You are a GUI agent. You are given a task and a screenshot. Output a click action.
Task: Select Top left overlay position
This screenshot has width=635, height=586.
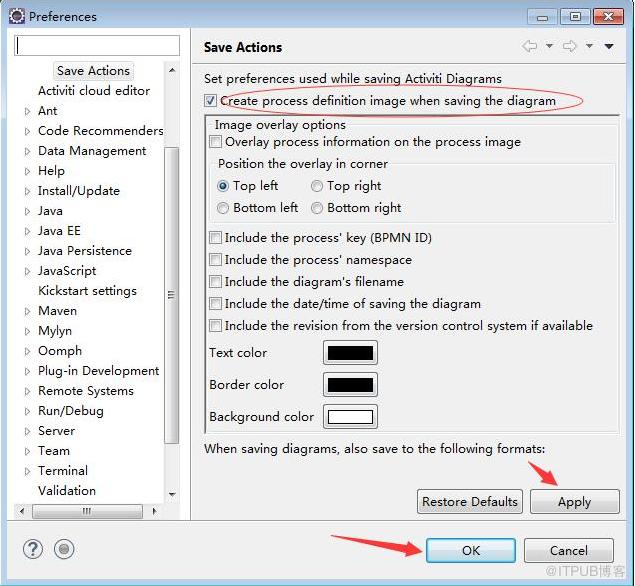coord(223,186)
